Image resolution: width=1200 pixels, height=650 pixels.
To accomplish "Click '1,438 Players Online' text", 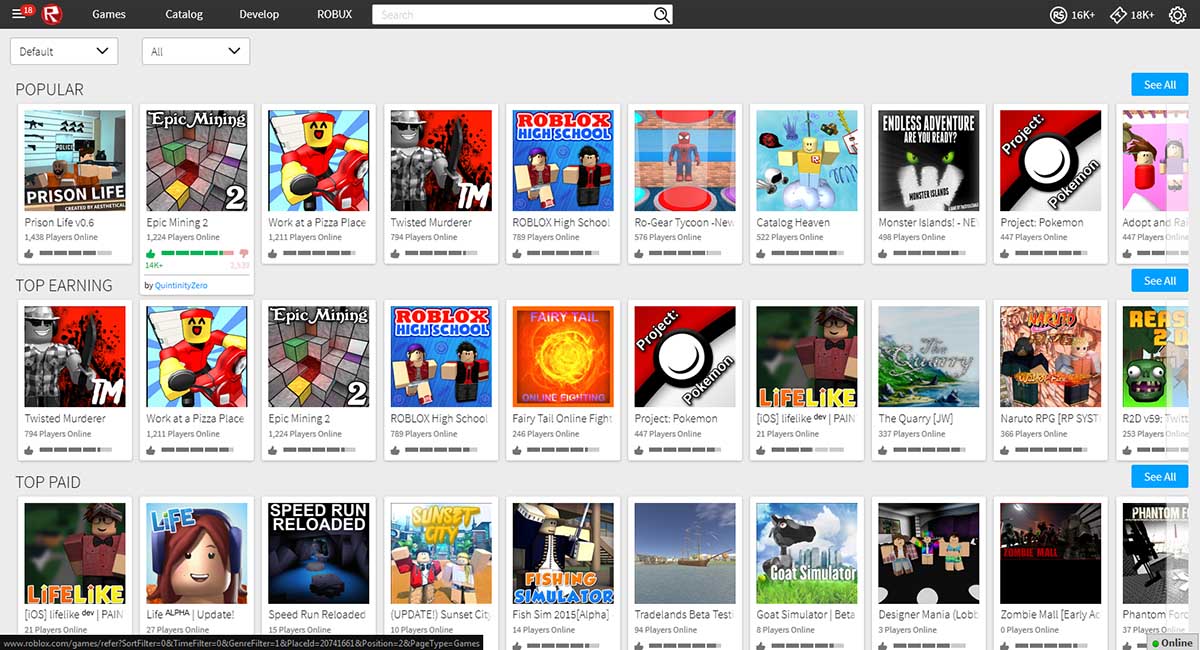I will (x=61, y=237).
